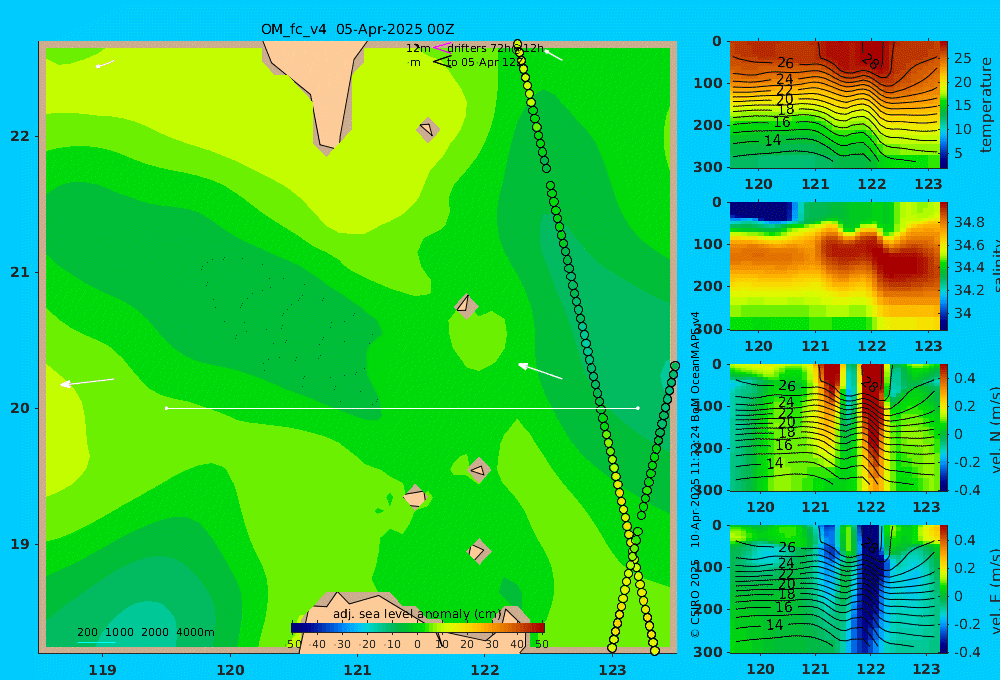Click the map latitude label '20'
Viewport: 1000px width, 680px height.
pos(20,408)
